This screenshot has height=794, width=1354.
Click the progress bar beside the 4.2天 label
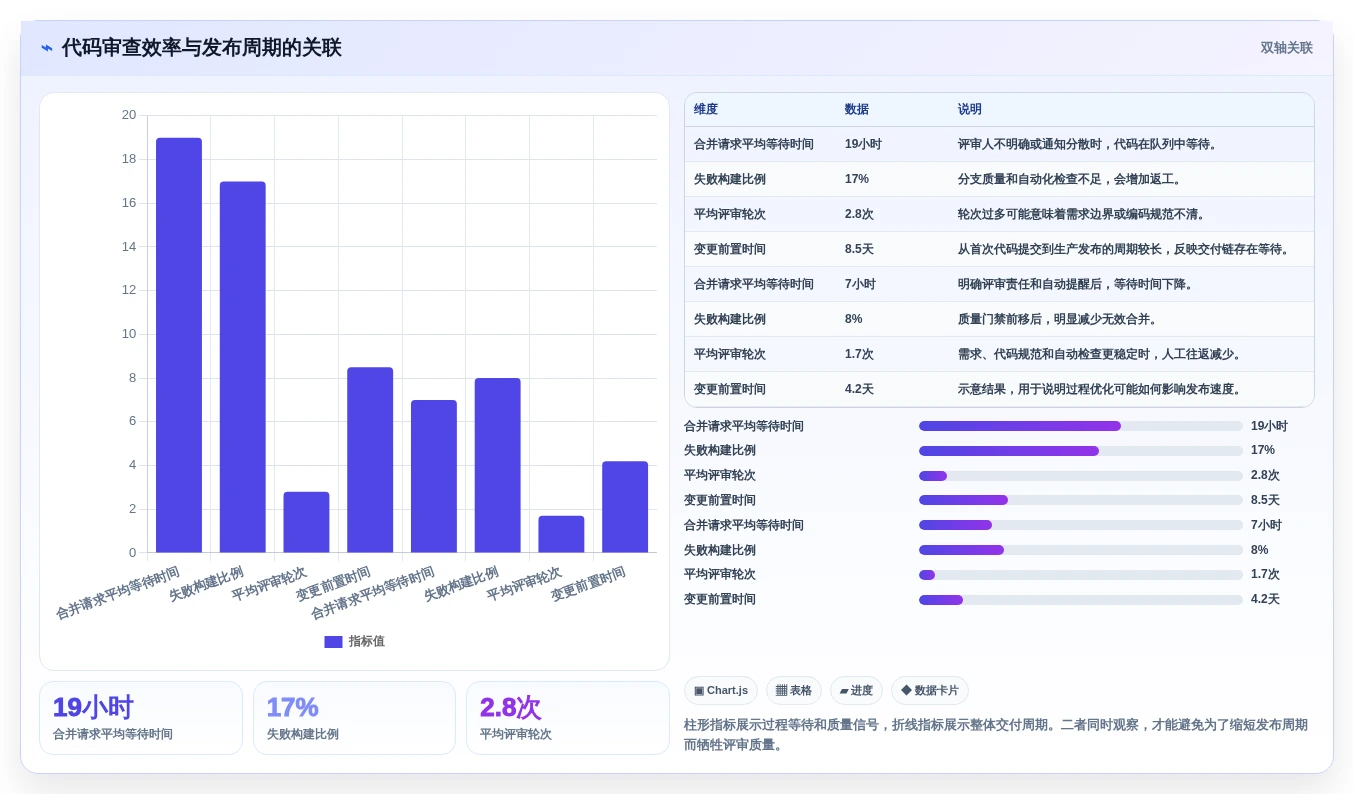coord(1081,600)
